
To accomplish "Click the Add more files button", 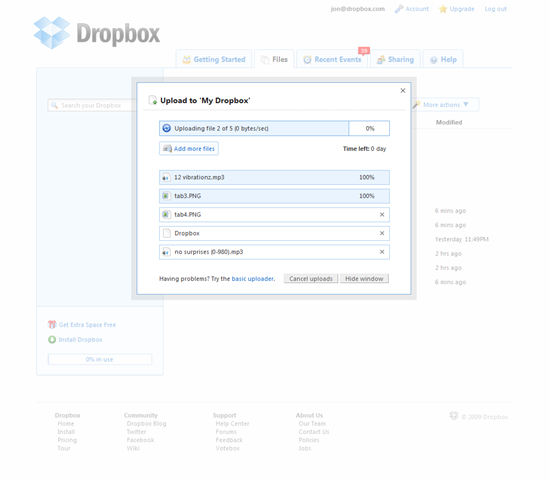I will click(189, 148).
